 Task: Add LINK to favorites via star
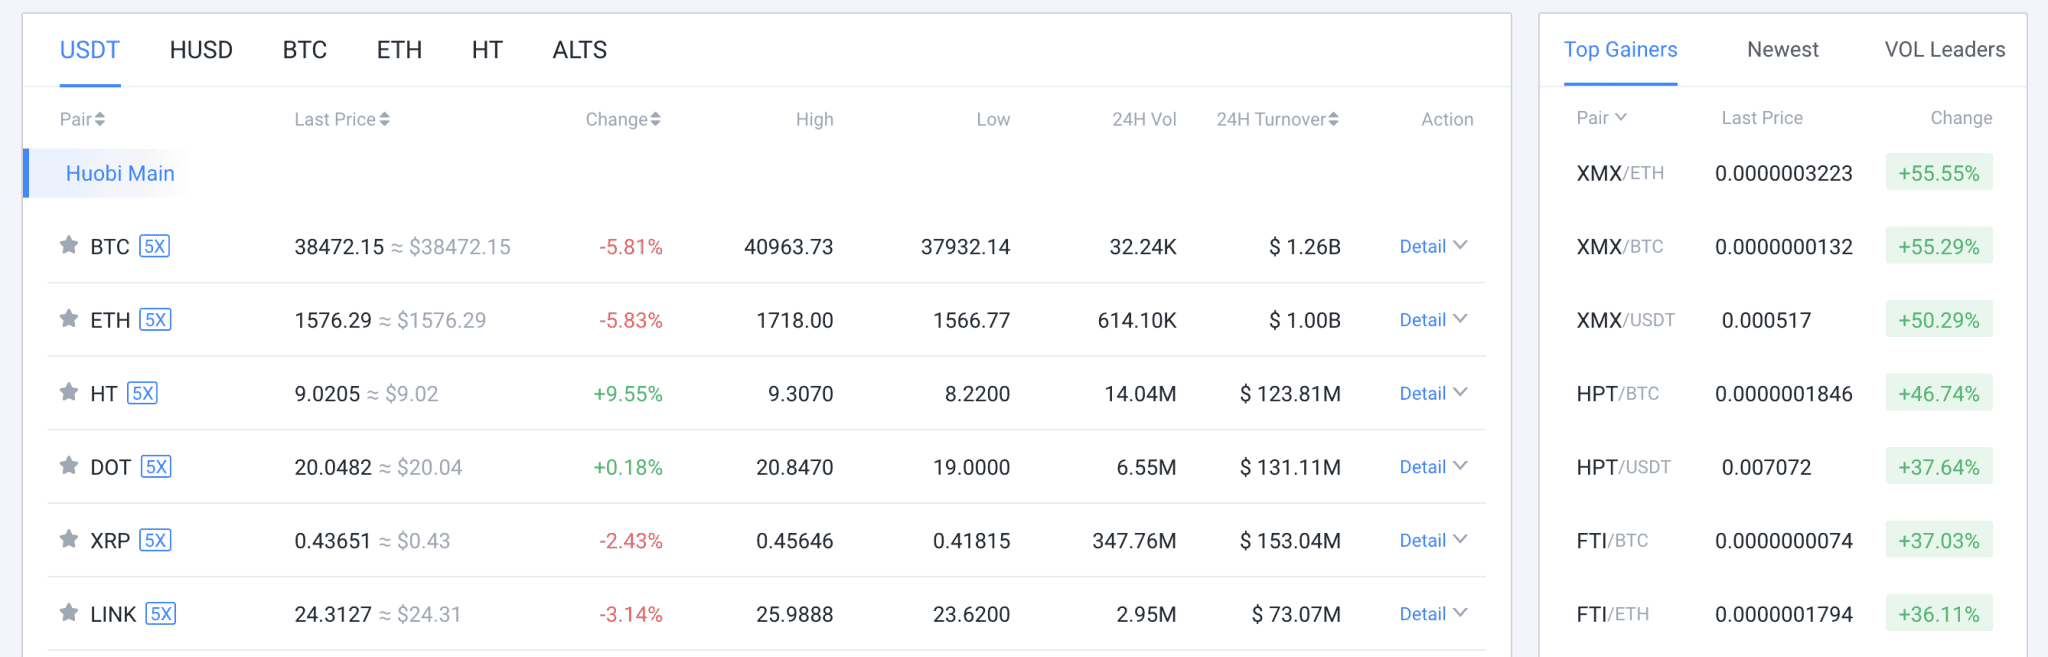click(69, 613)
